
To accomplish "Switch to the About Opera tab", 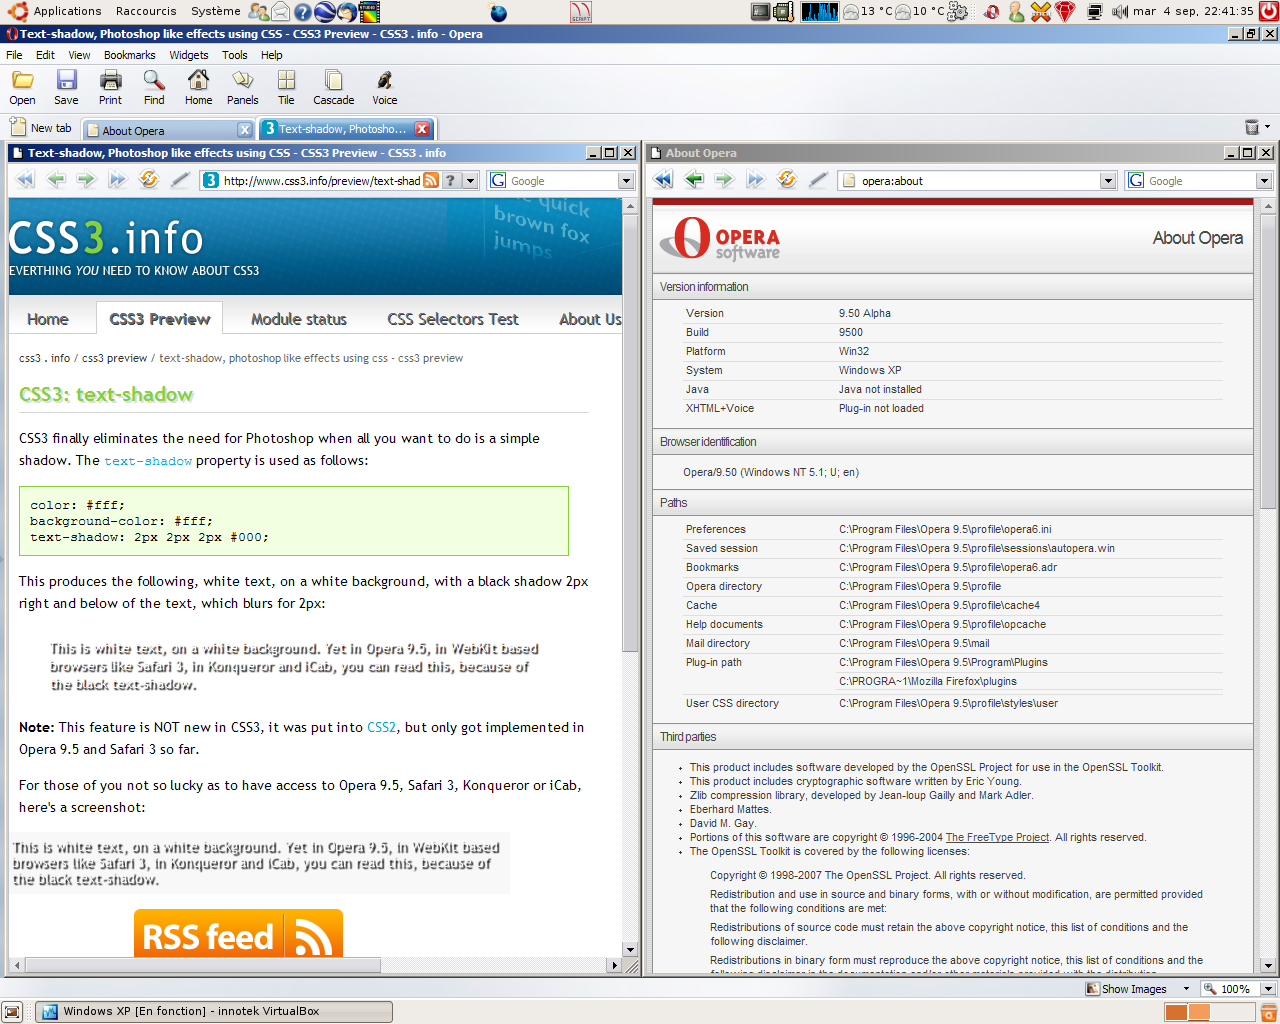I will coord(165,130).
